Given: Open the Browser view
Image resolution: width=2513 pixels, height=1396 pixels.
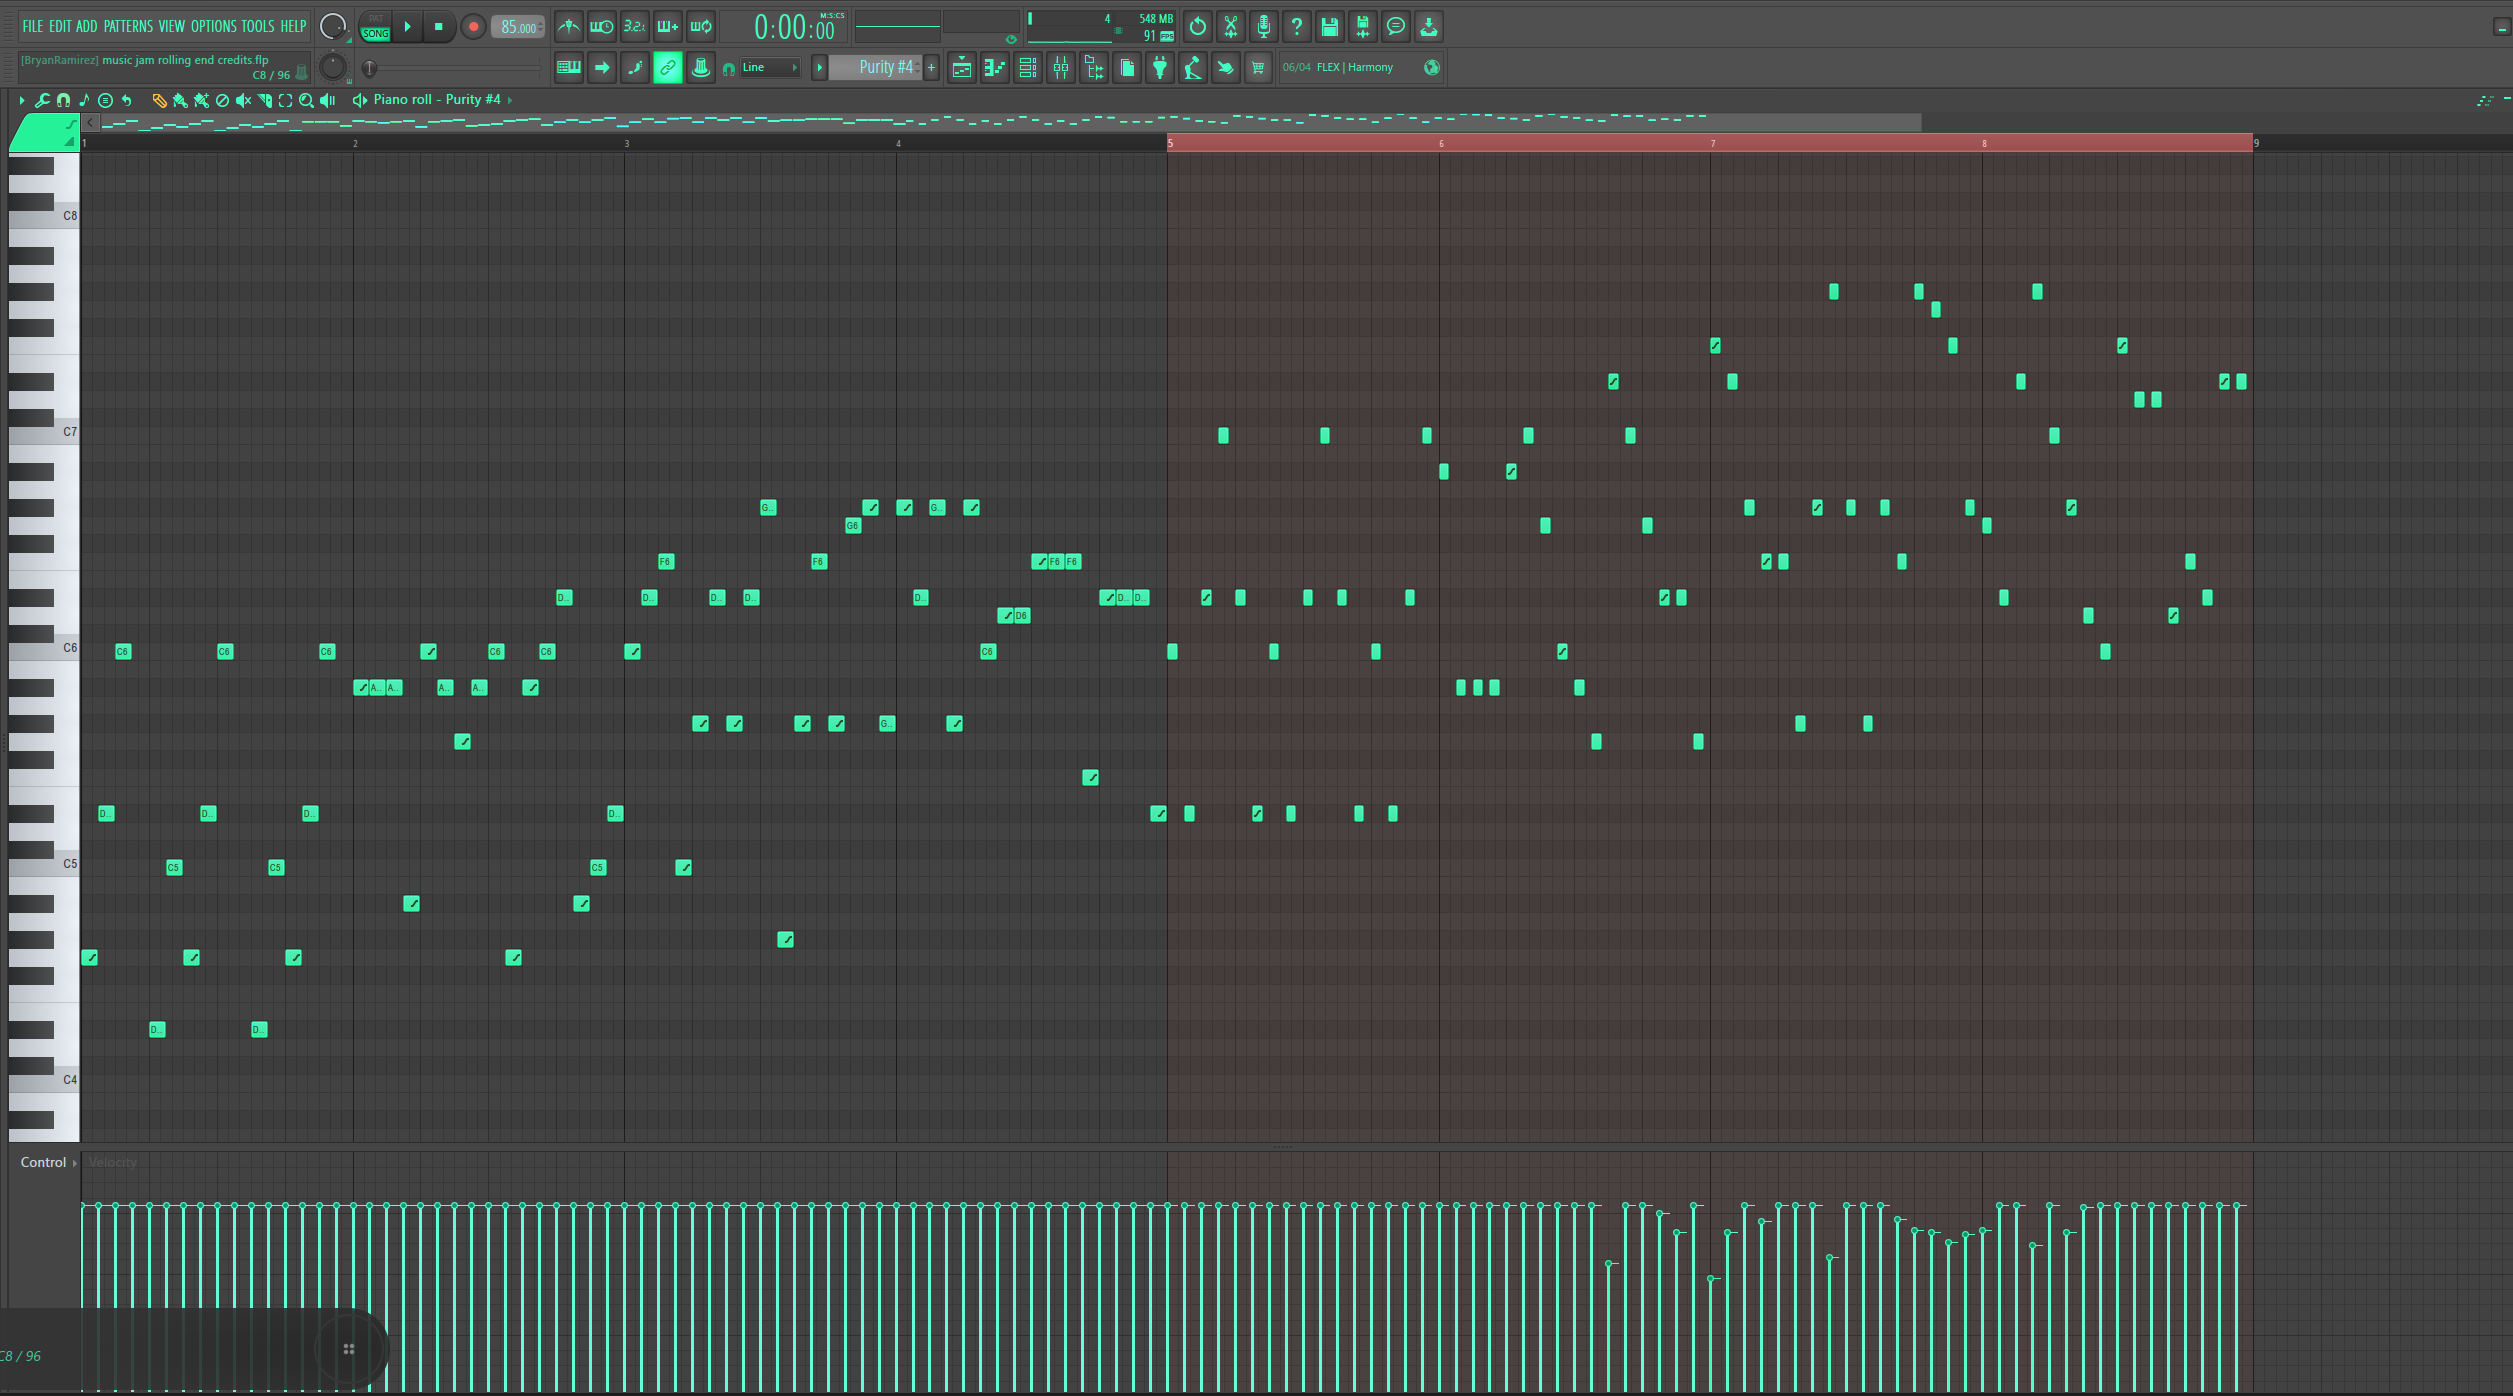Looking at the screenshot, I should pyautogui.click(x=1094, y=67).
